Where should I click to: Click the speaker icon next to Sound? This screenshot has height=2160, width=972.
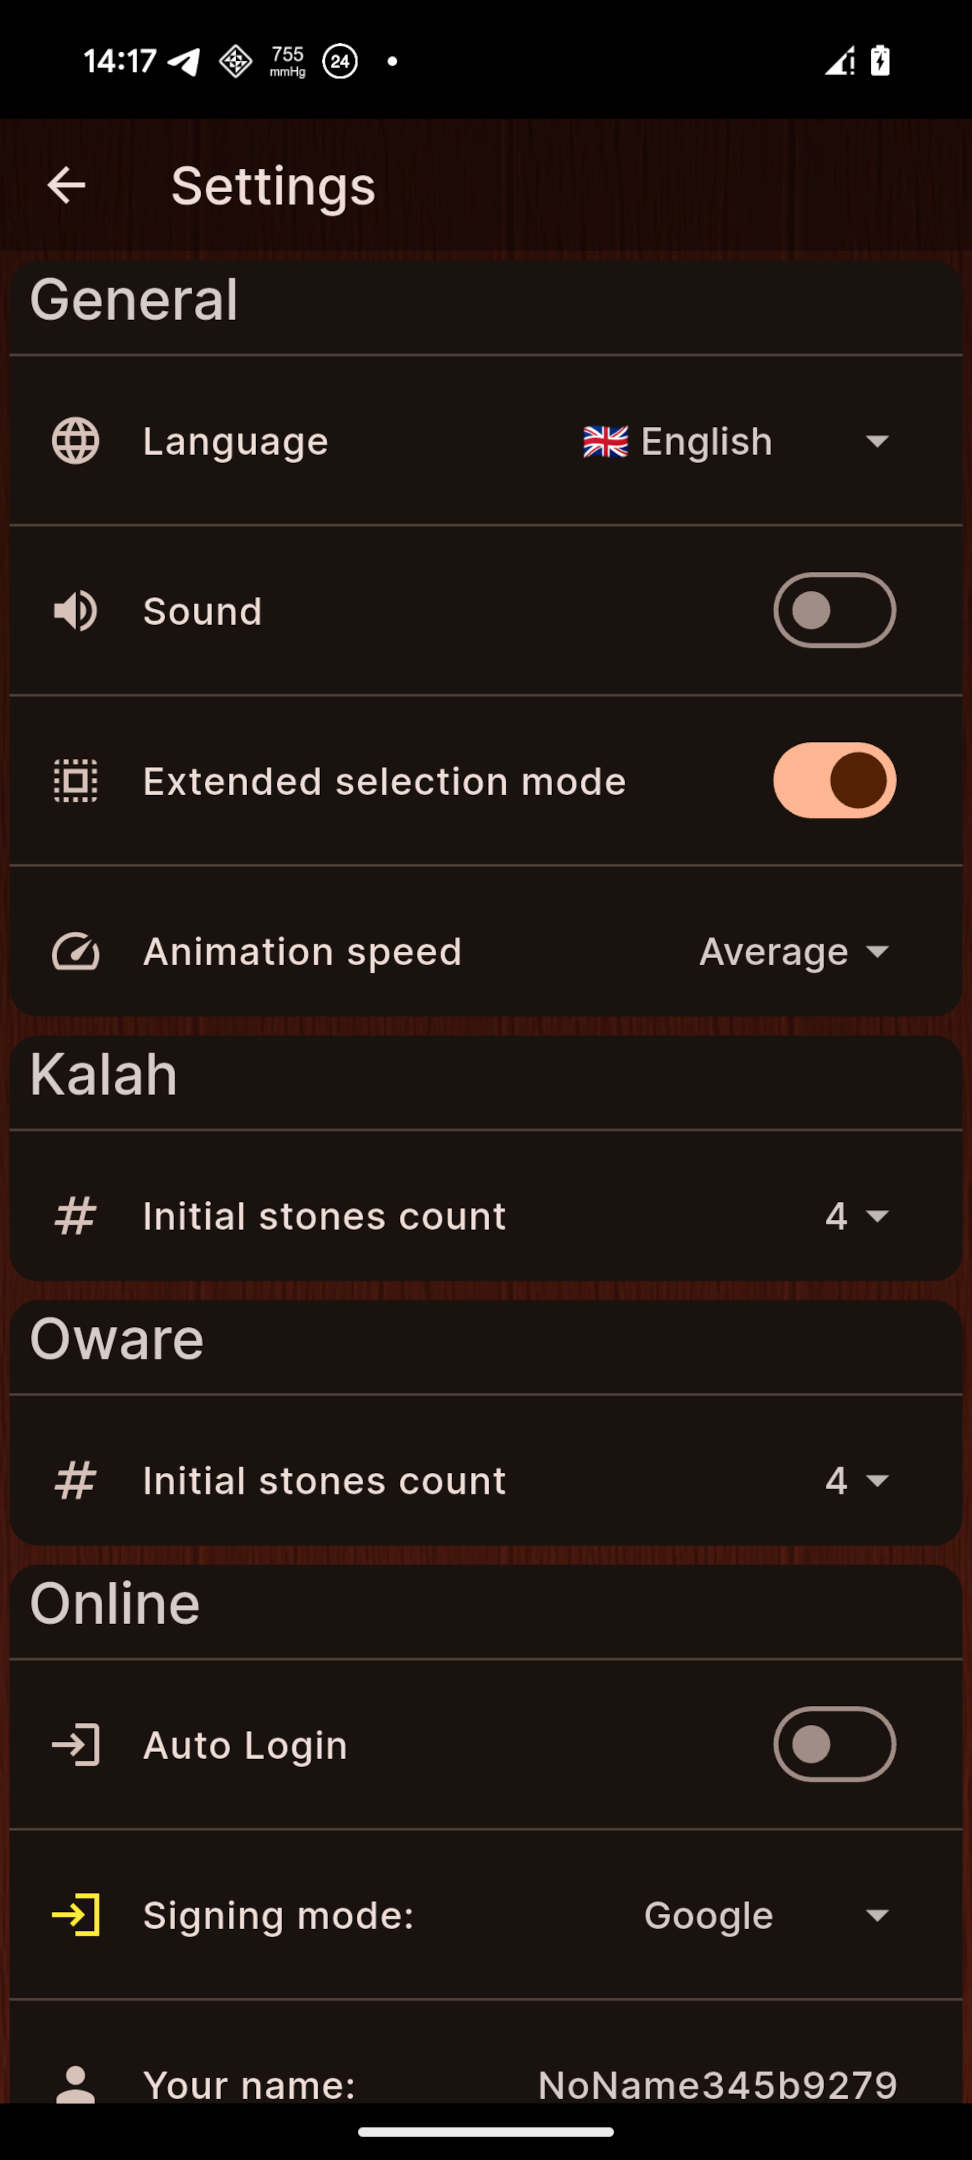point(76,611)
